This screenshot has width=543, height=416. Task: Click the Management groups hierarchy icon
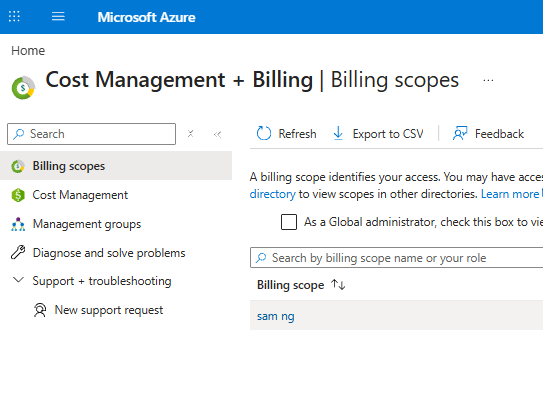18,224
